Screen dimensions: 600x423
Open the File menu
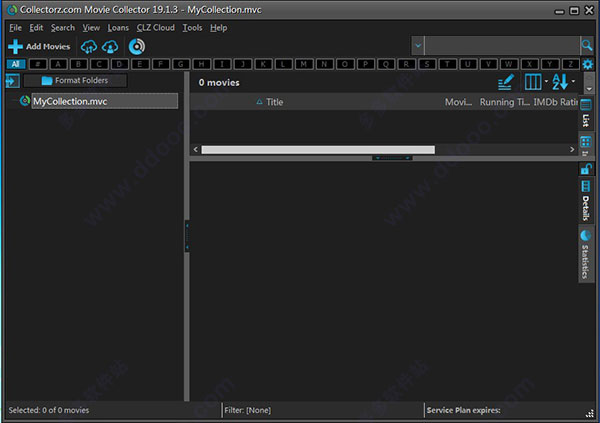15,28
